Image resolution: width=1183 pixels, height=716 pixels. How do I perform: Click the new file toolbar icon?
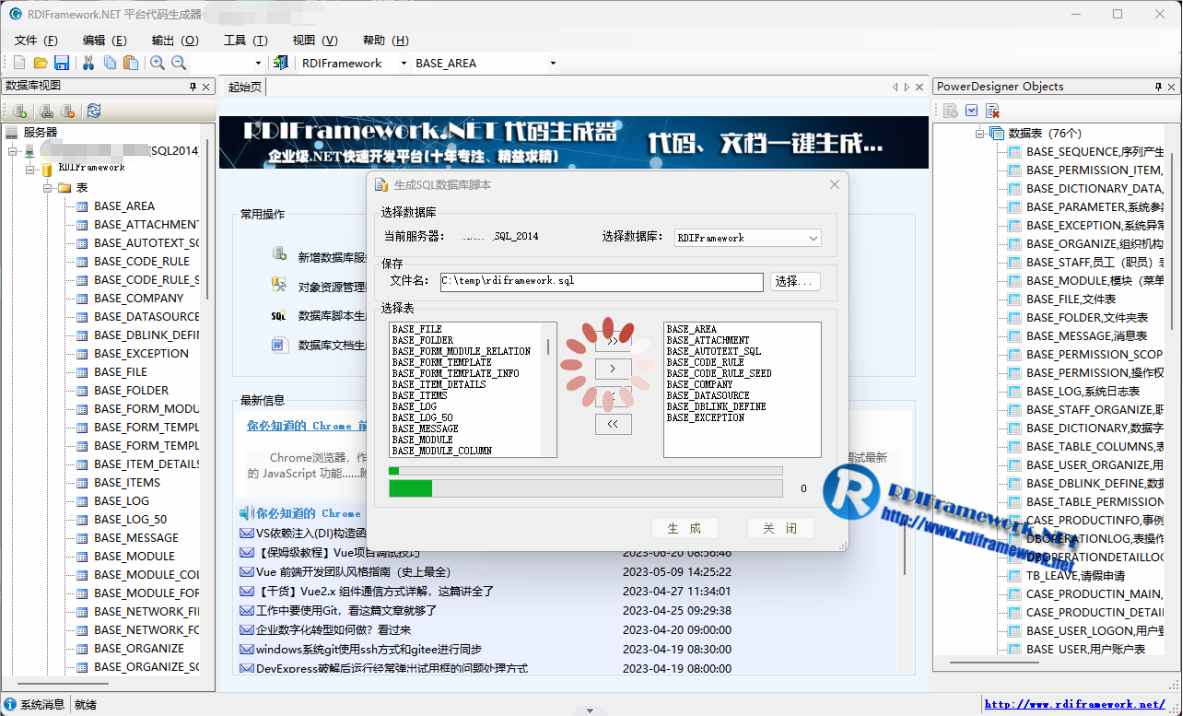(19, 63)
